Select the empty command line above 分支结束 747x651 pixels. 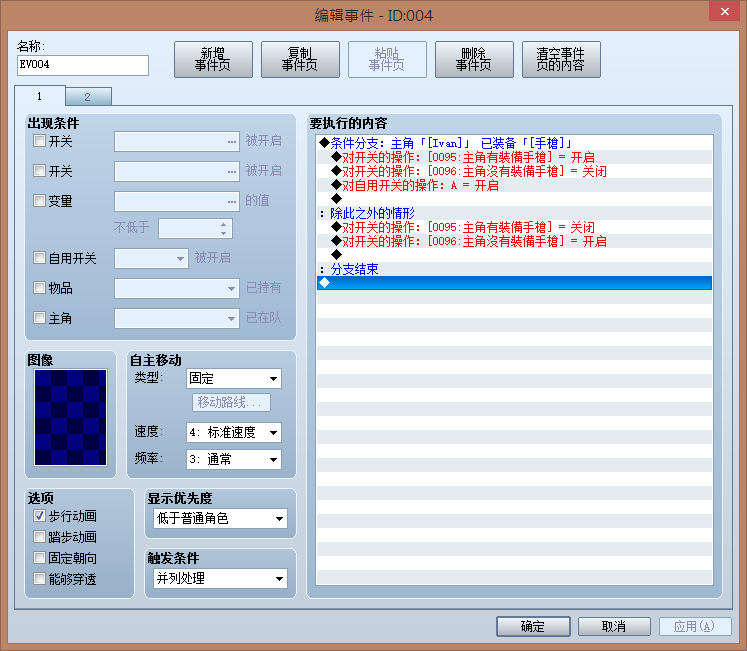(x=515, y=255)
